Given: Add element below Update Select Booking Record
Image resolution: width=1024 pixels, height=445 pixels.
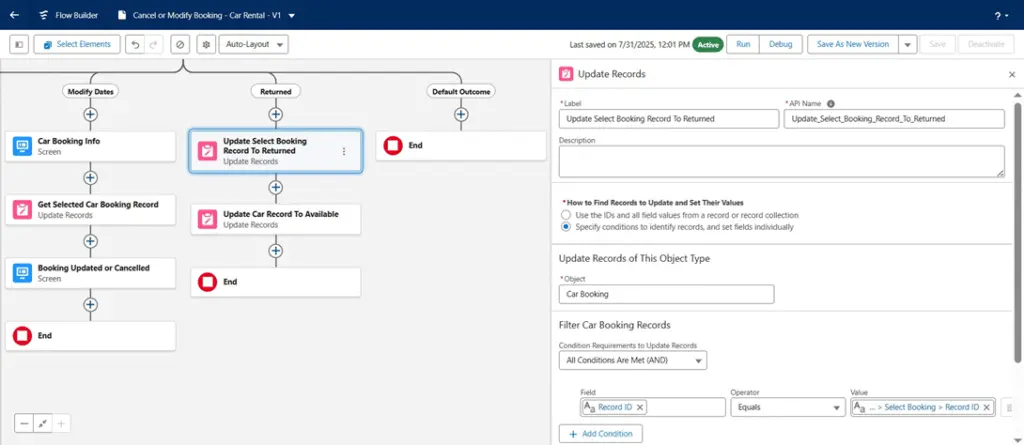Looking at the screenshot, I should click(x=276, y=188).
